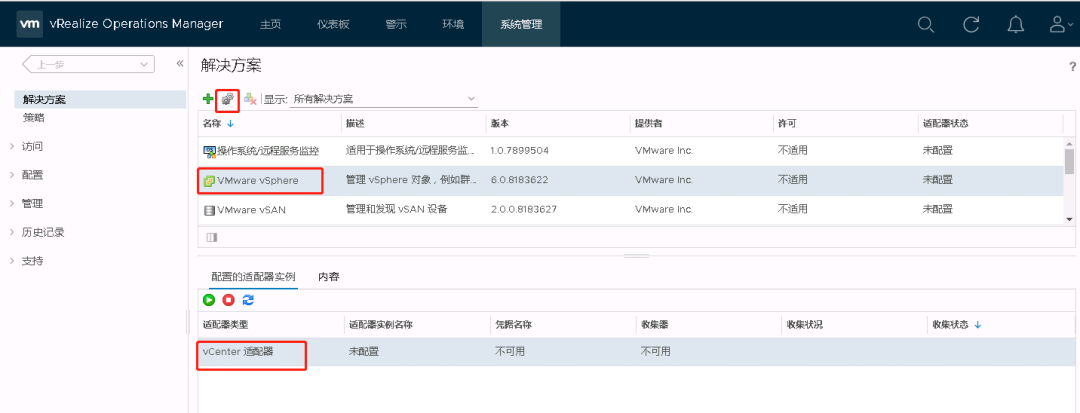Open the 环境 menu
Viewport: 1080px width, 413px height.
coord(453,24)
